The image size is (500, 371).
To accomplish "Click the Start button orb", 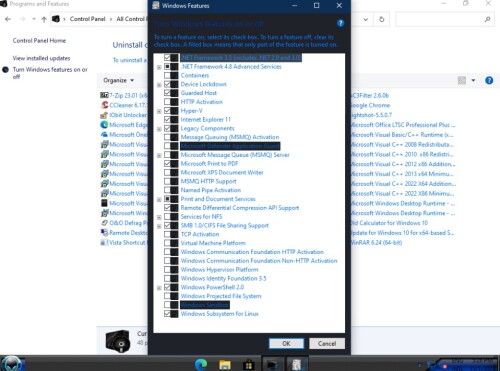I will tap(12, 364).
